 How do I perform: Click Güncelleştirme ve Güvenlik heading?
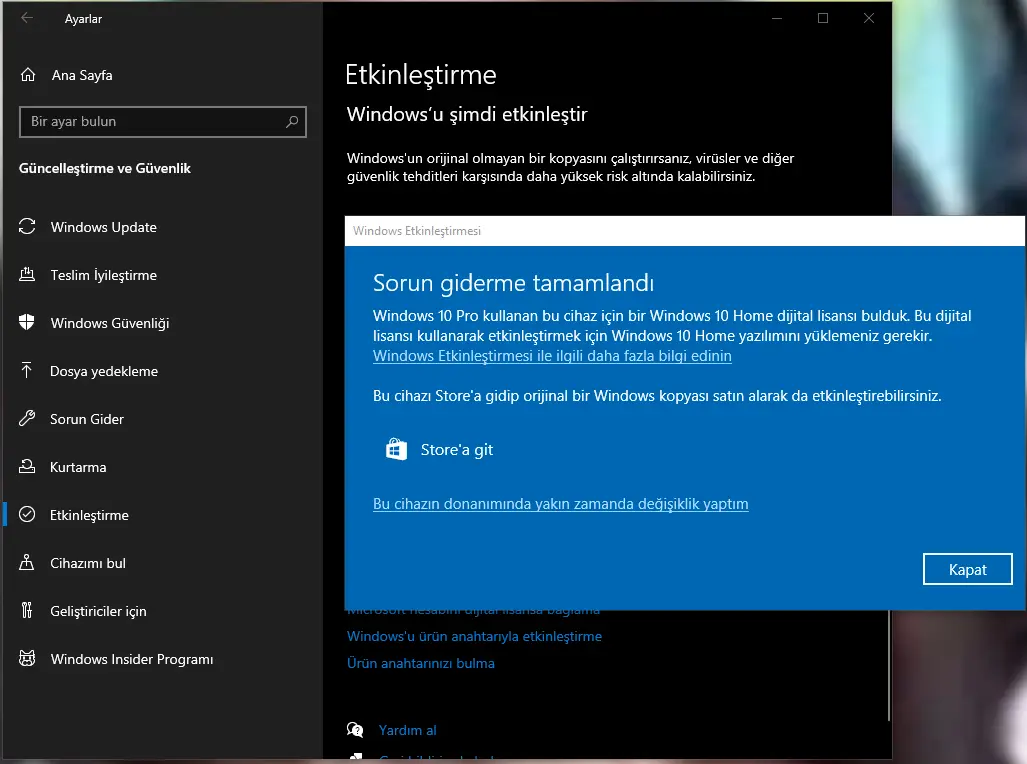(x=105, y=168)
